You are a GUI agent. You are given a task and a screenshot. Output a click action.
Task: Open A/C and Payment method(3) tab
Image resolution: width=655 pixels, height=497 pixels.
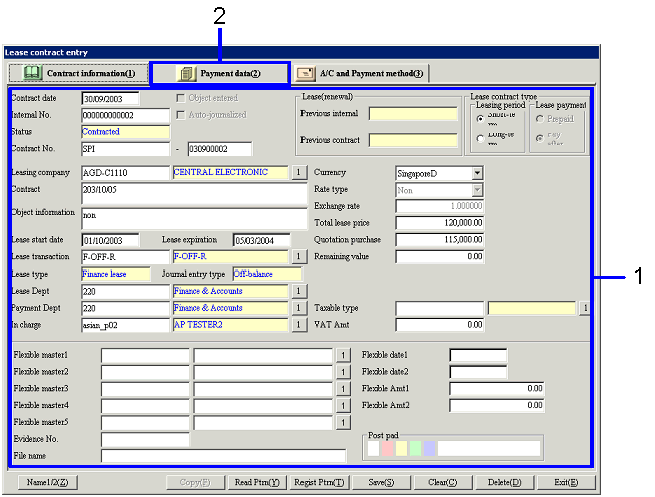[x=360, y=74]
